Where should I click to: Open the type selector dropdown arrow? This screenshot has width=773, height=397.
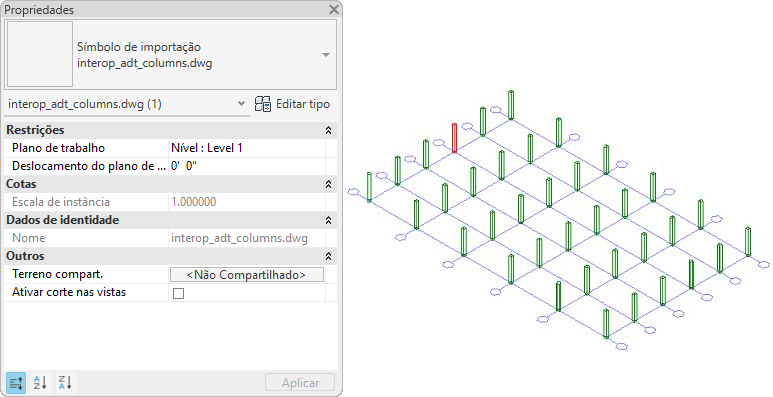(326, 55)
